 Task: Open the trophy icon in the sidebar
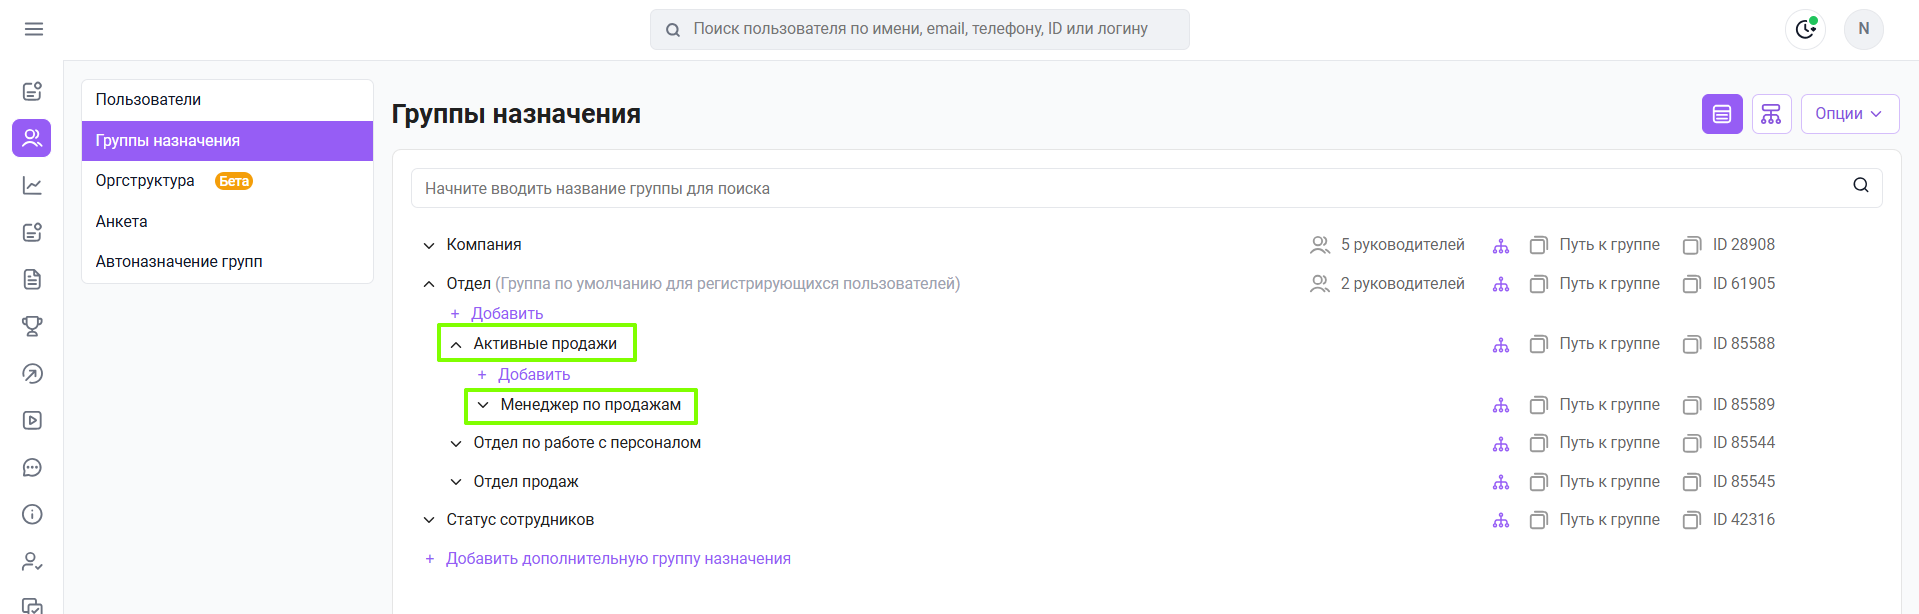click(x=32, y=326)
